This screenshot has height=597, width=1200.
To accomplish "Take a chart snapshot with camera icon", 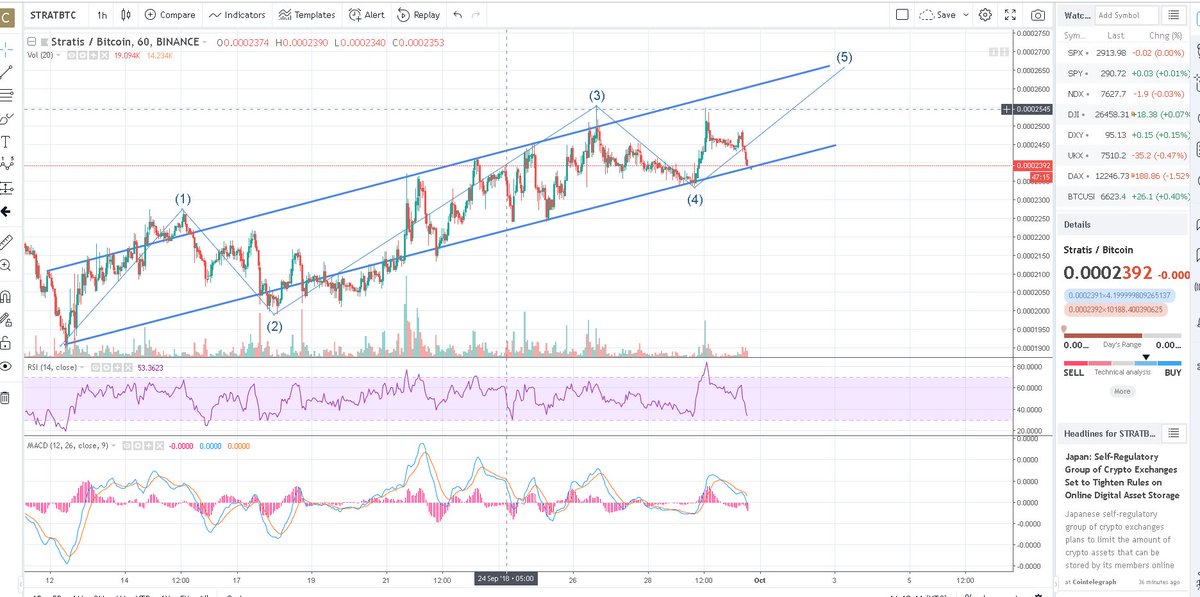I will (1039, 15).
